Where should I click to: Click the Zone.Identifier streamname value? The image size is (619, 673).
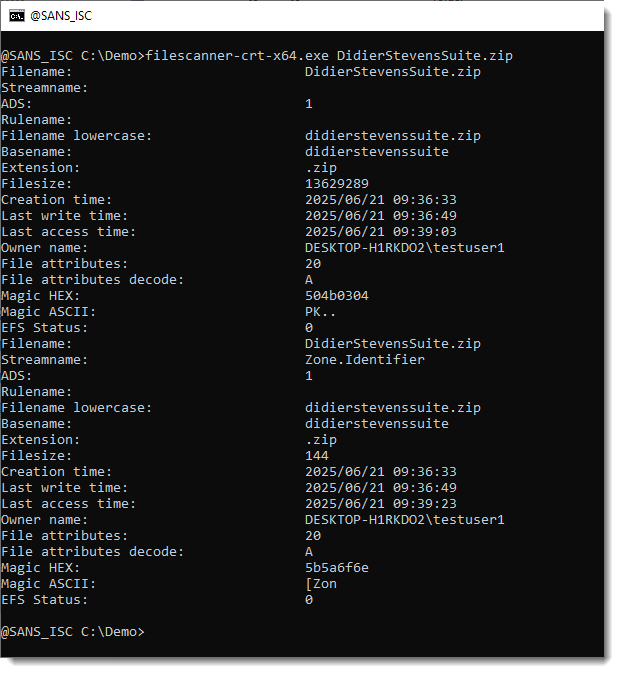365,360
